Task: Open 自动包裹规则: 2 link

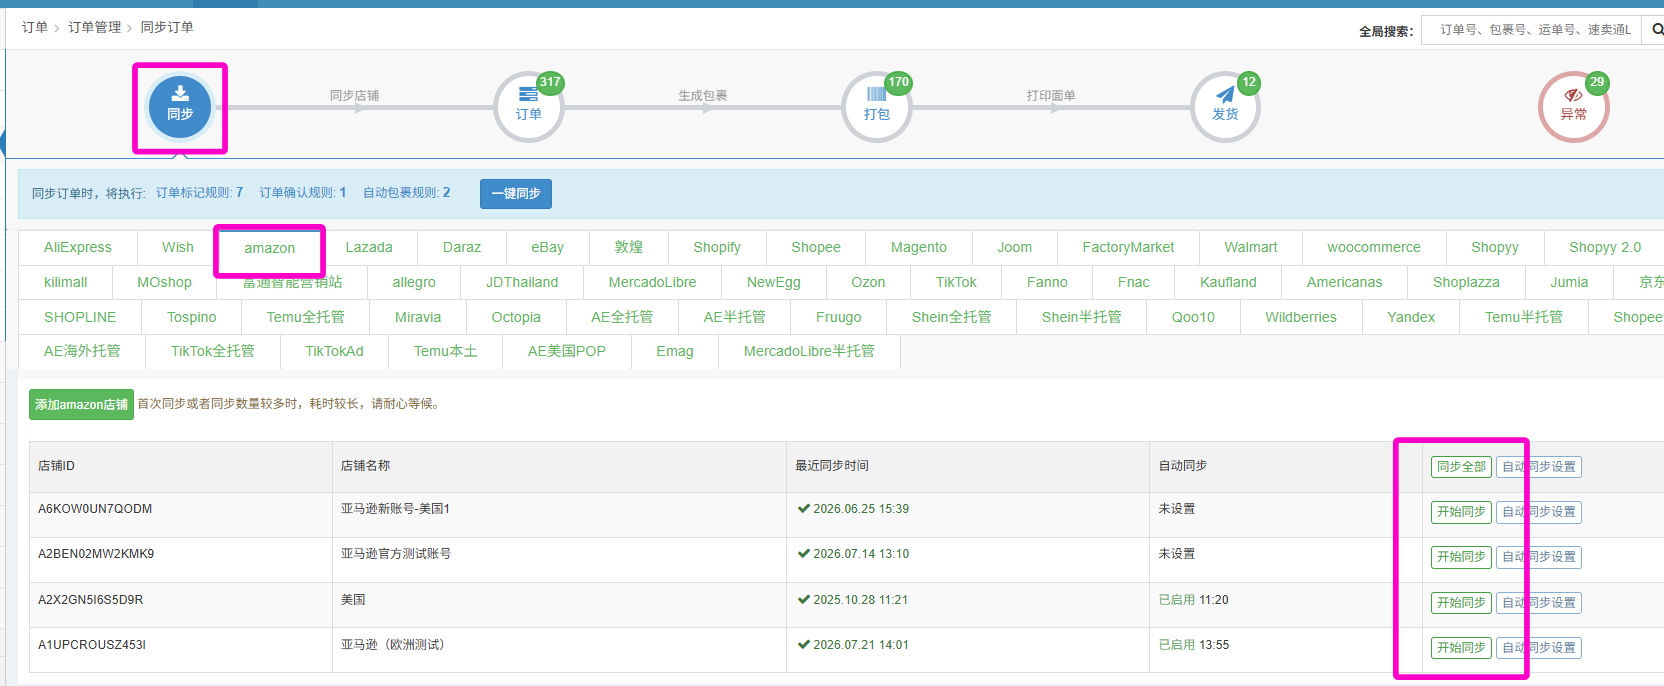Action: point(406,193)
